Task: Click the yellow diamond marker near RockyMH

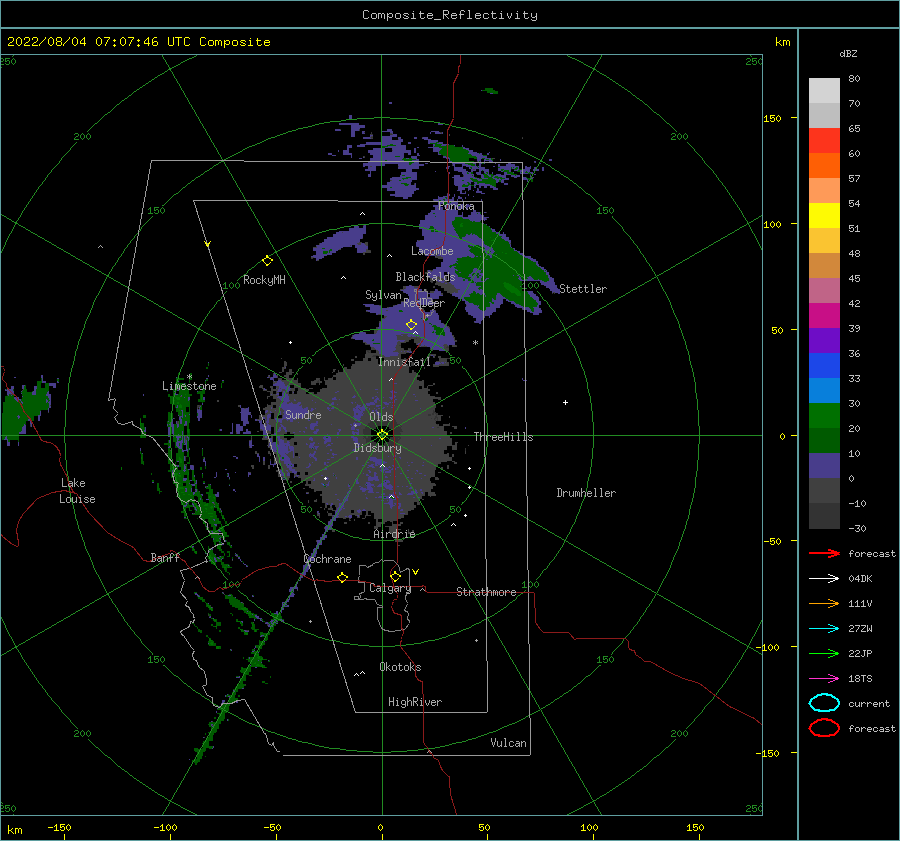Action: (x=267, y=261)
